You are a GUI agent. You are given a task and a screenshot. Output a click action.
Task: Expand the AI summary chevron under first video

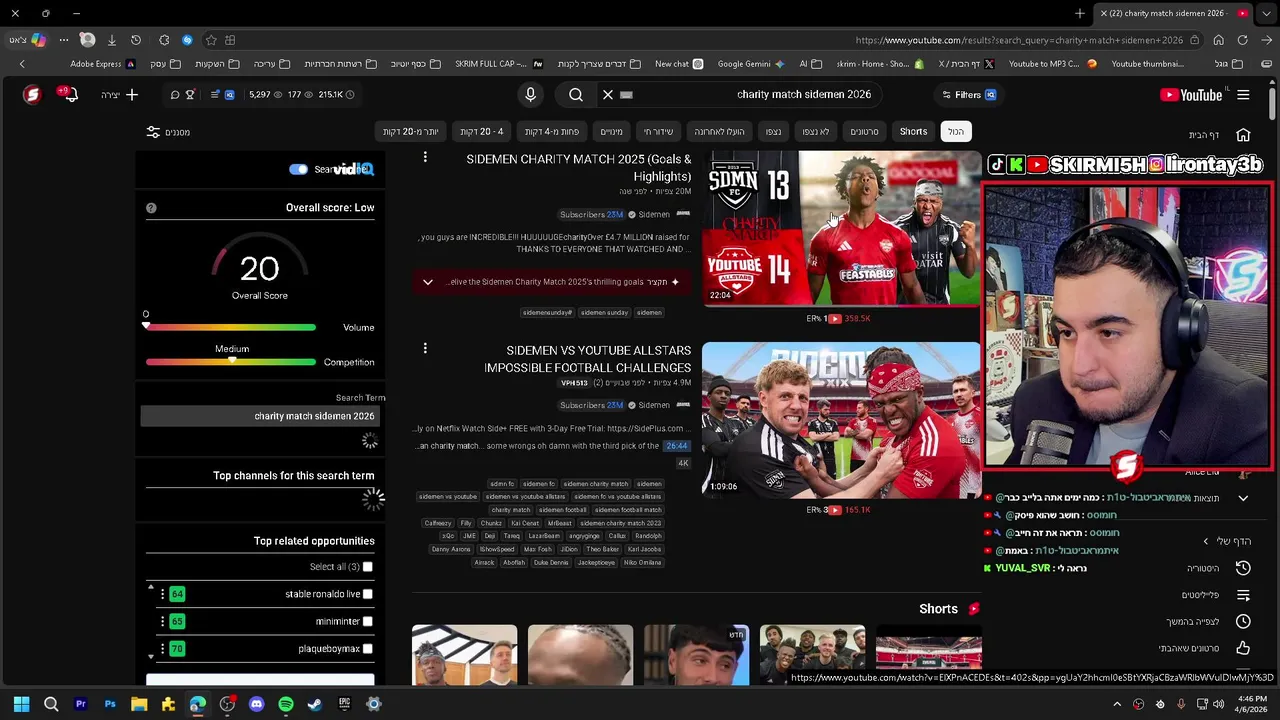[428, 282]
